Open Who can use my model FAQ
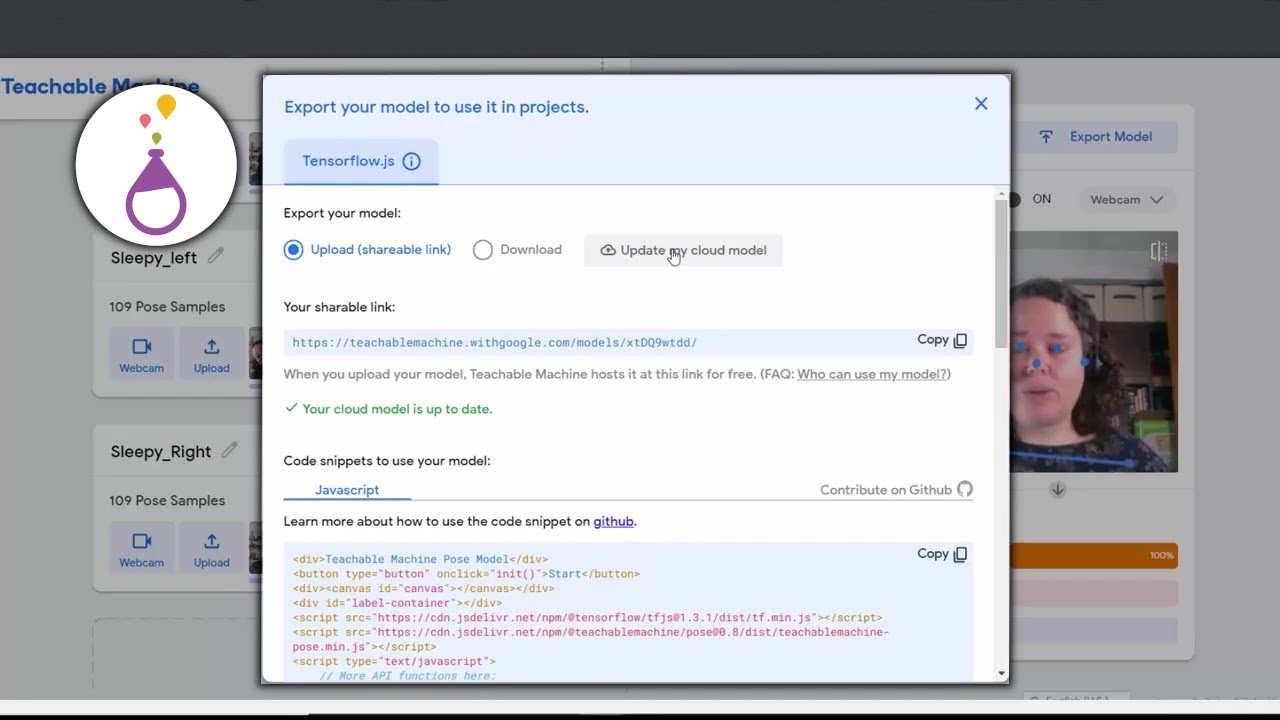 872,374
